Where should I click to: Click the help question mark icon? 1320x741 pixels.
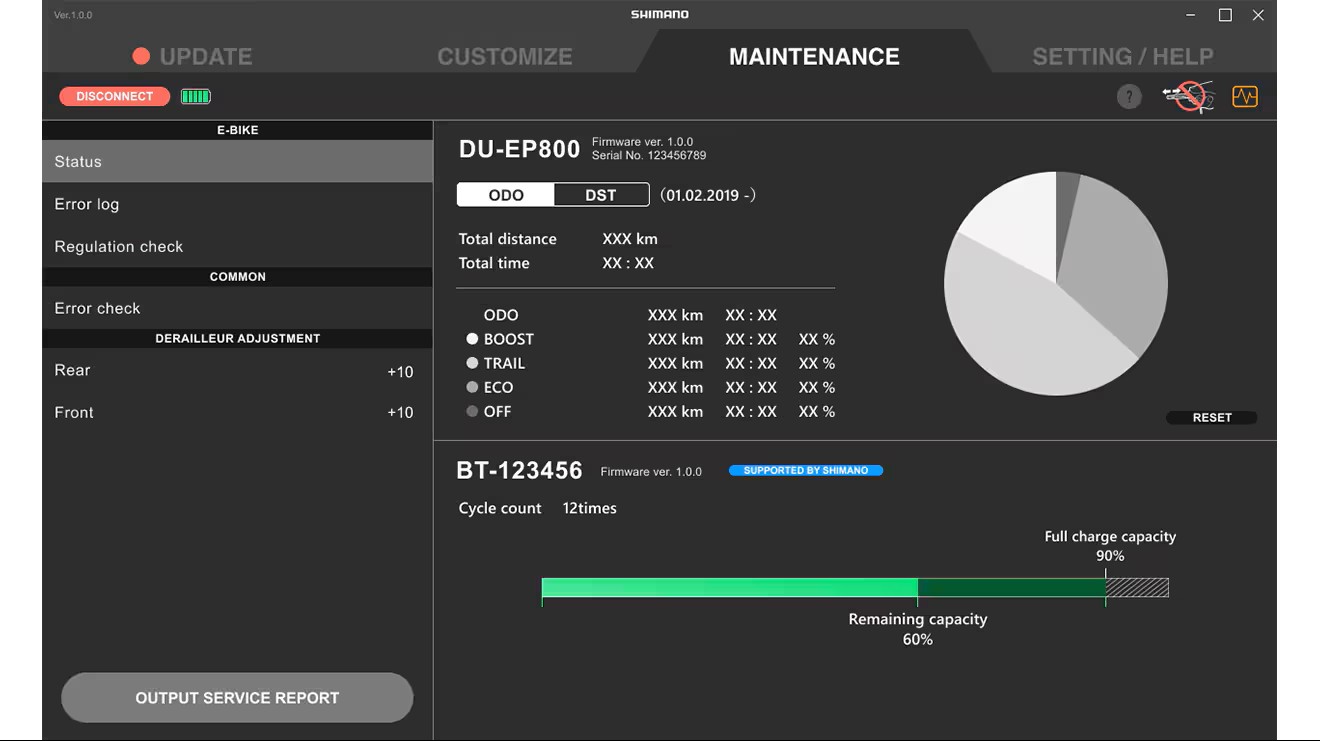1129,97
